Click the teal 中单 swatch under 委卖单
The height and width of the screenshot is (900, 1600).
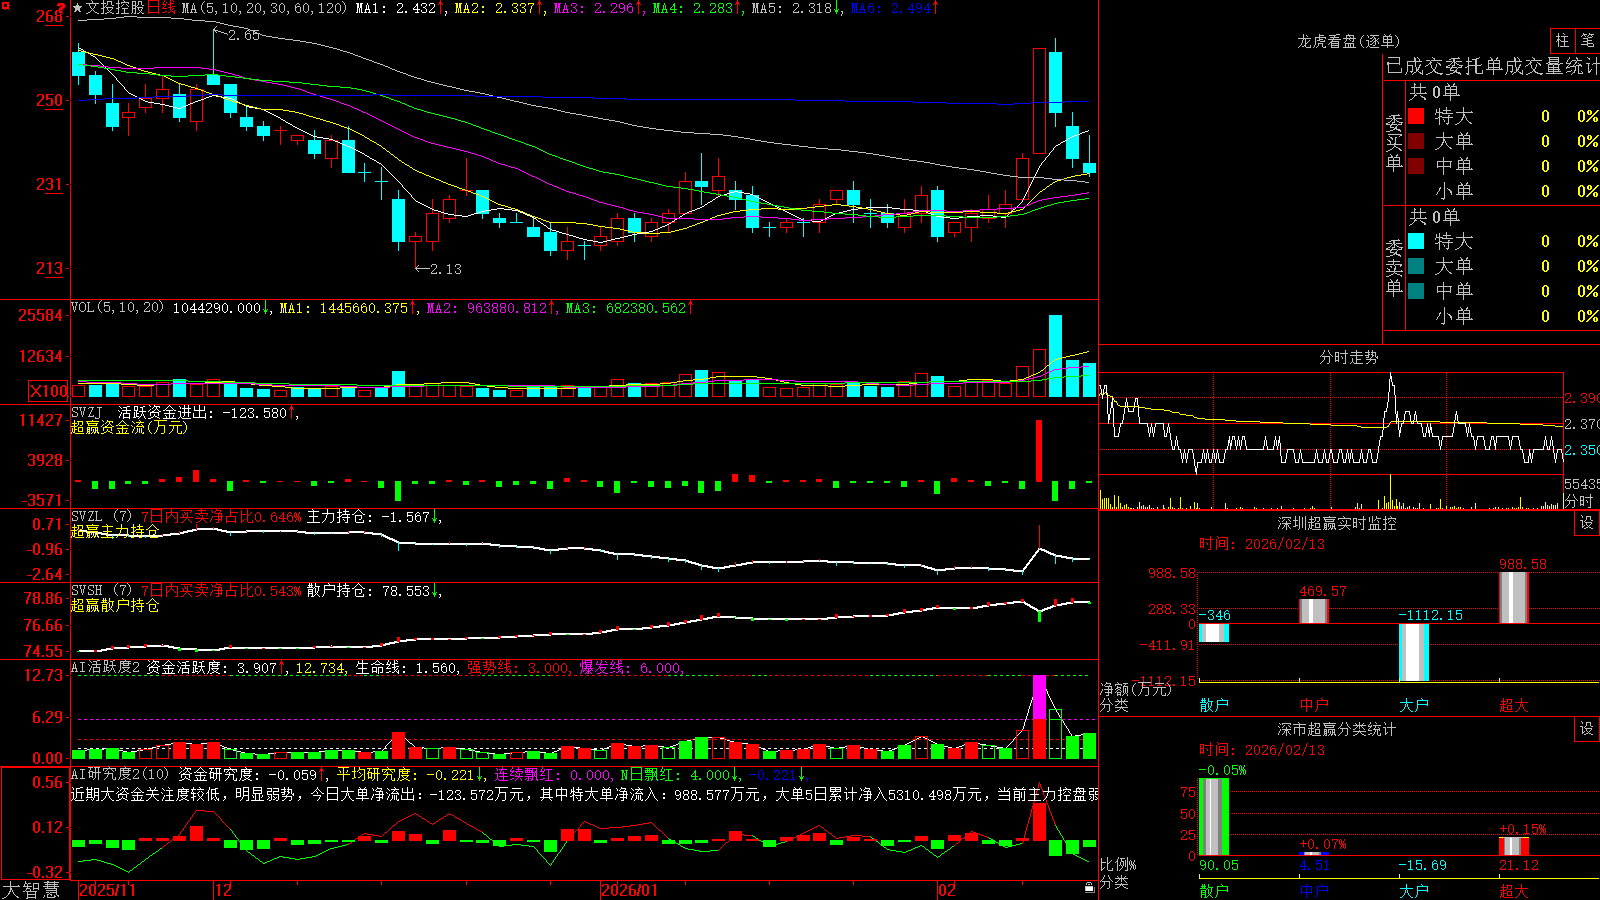pyautogui.click(x=1416, y=291)
